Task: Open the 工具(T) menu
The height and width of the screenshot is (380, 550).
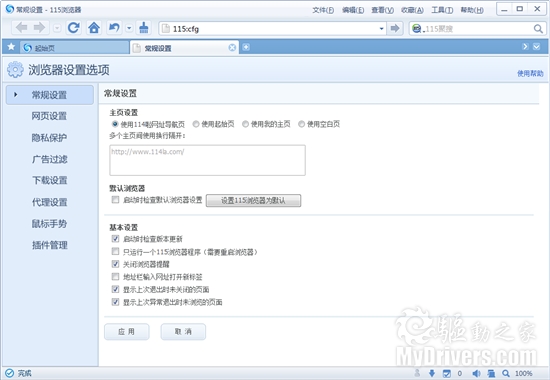Action: pos(442,10)
